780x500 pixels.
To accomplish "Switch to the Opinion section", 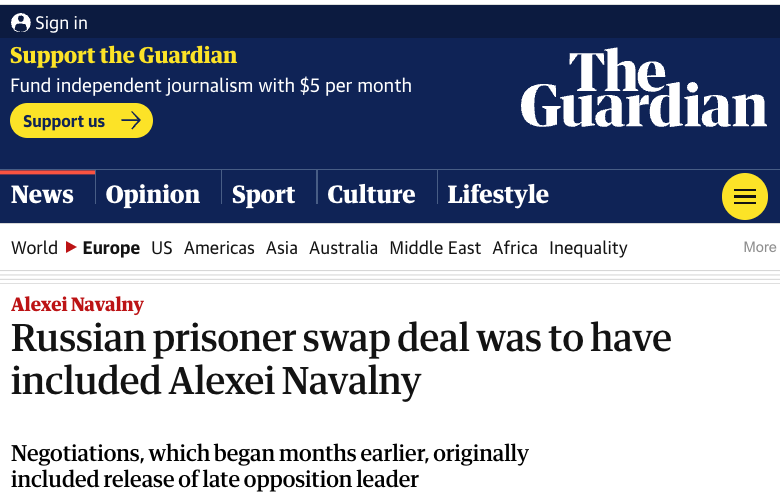I will coord(153,194).
